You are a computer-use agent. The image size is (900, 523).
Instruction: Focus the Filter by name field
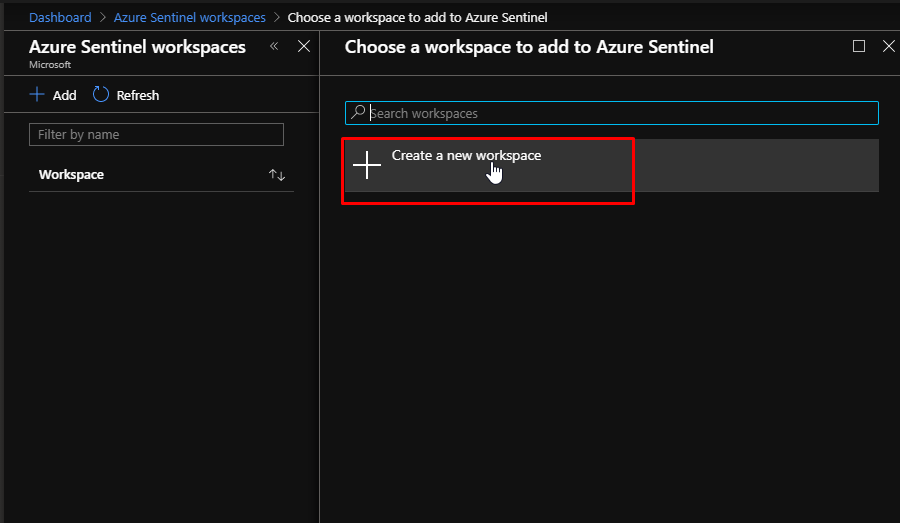coord(156,135)
